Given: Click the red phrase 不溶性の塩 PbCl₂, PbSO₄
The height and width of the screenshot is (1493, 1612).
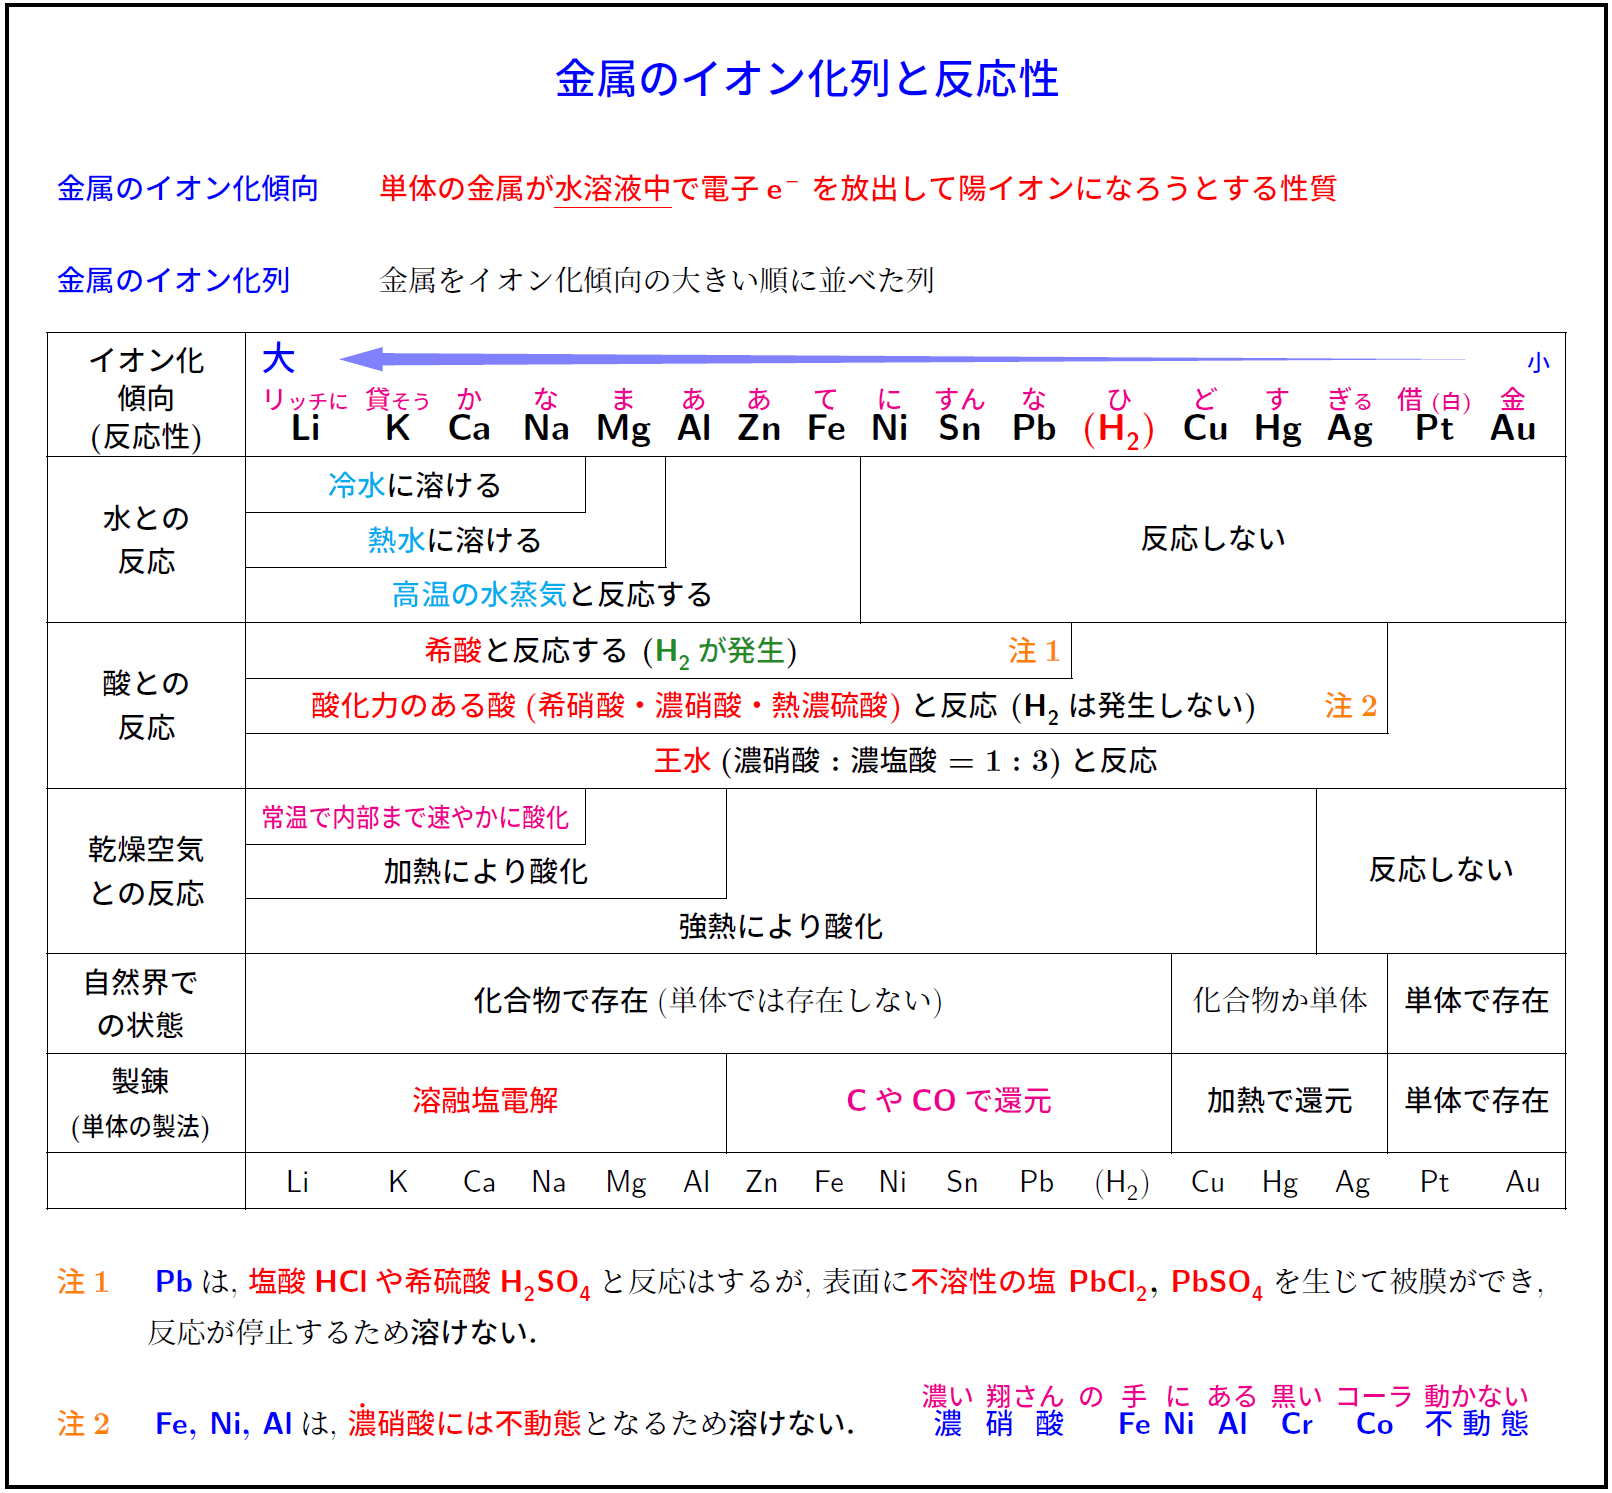Looking at the screenshot, I should click(x=1087, y=1283).
